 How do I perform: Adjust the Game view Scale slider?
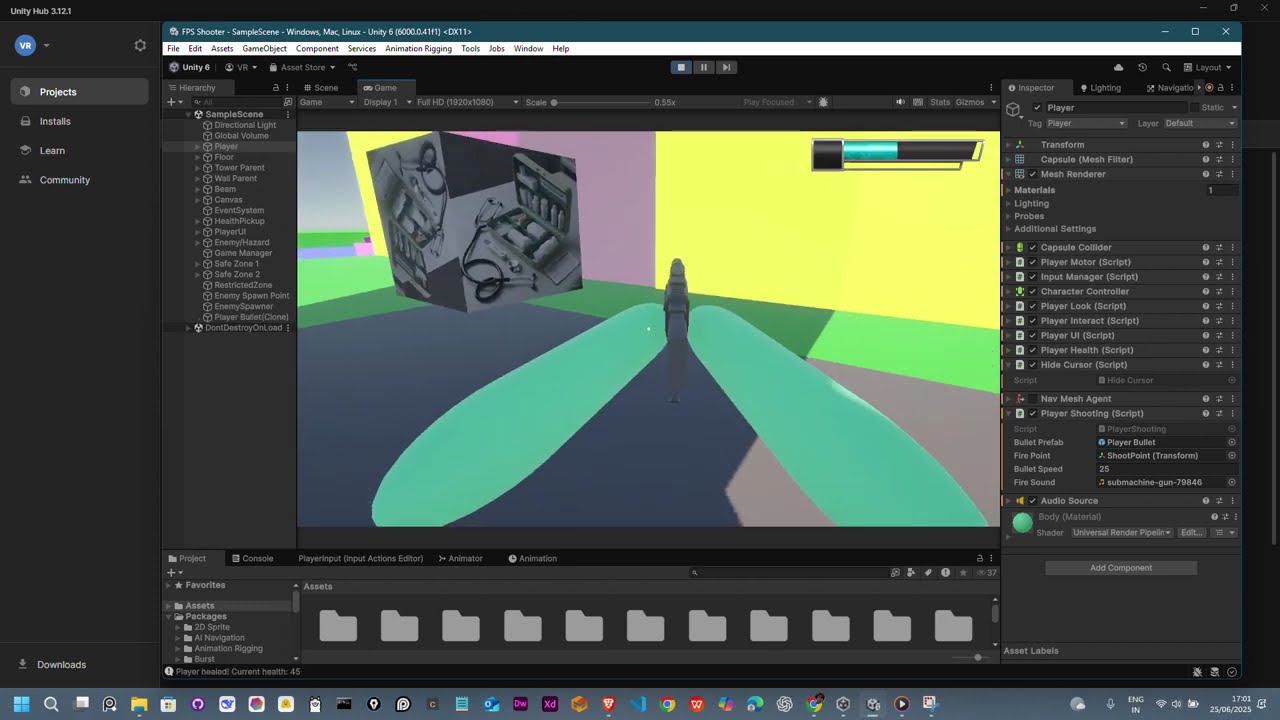coord(600,102)
